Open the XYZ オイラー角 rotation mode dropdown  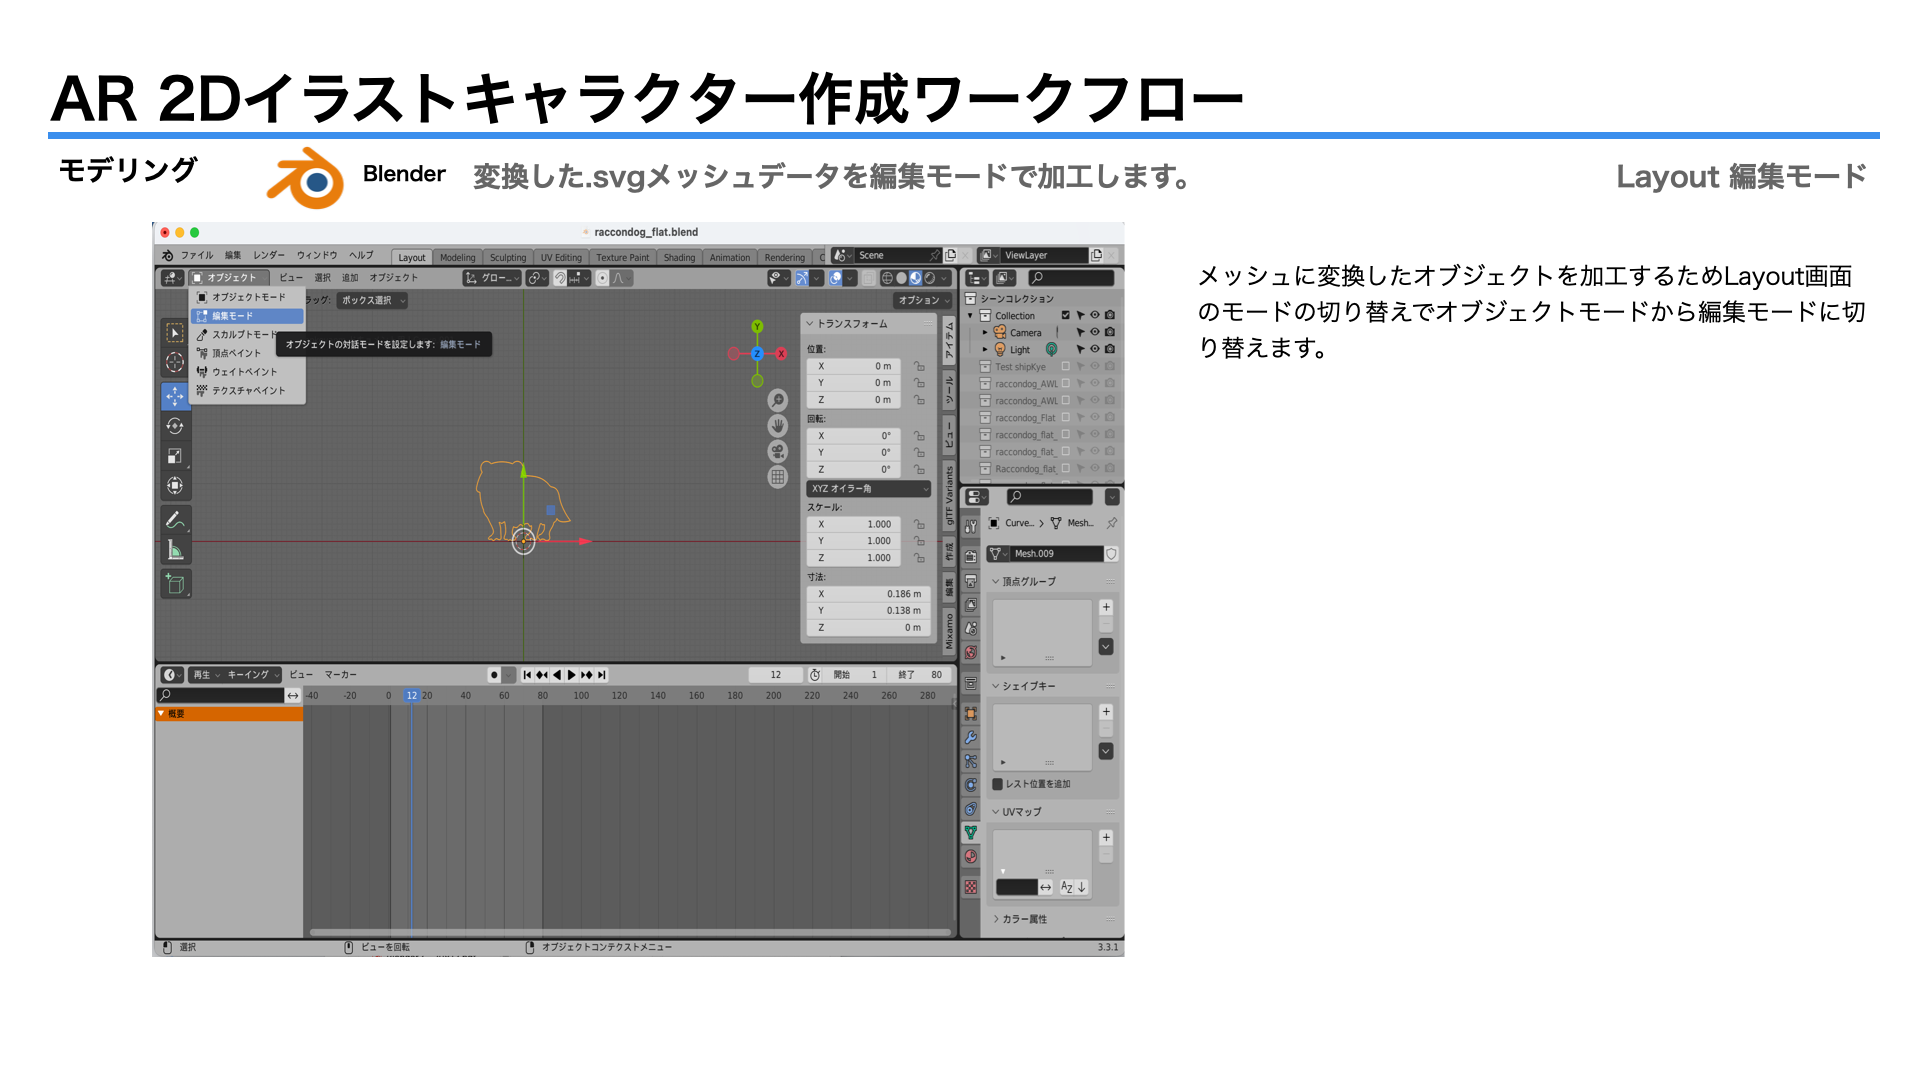point(868,489)
